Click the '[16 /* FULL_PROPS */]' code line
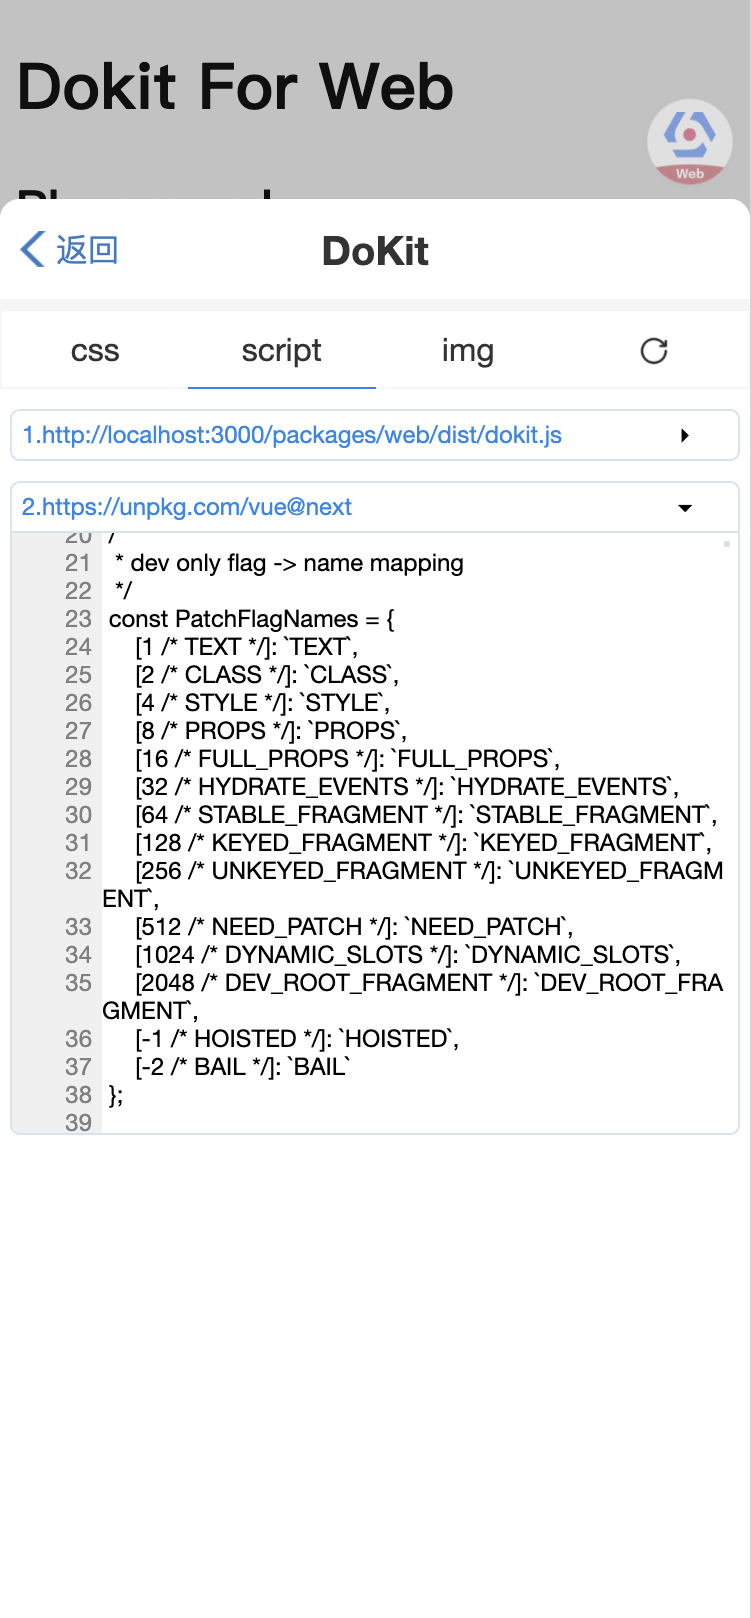This screenshot has height=1618, width=751. point(348,759)
